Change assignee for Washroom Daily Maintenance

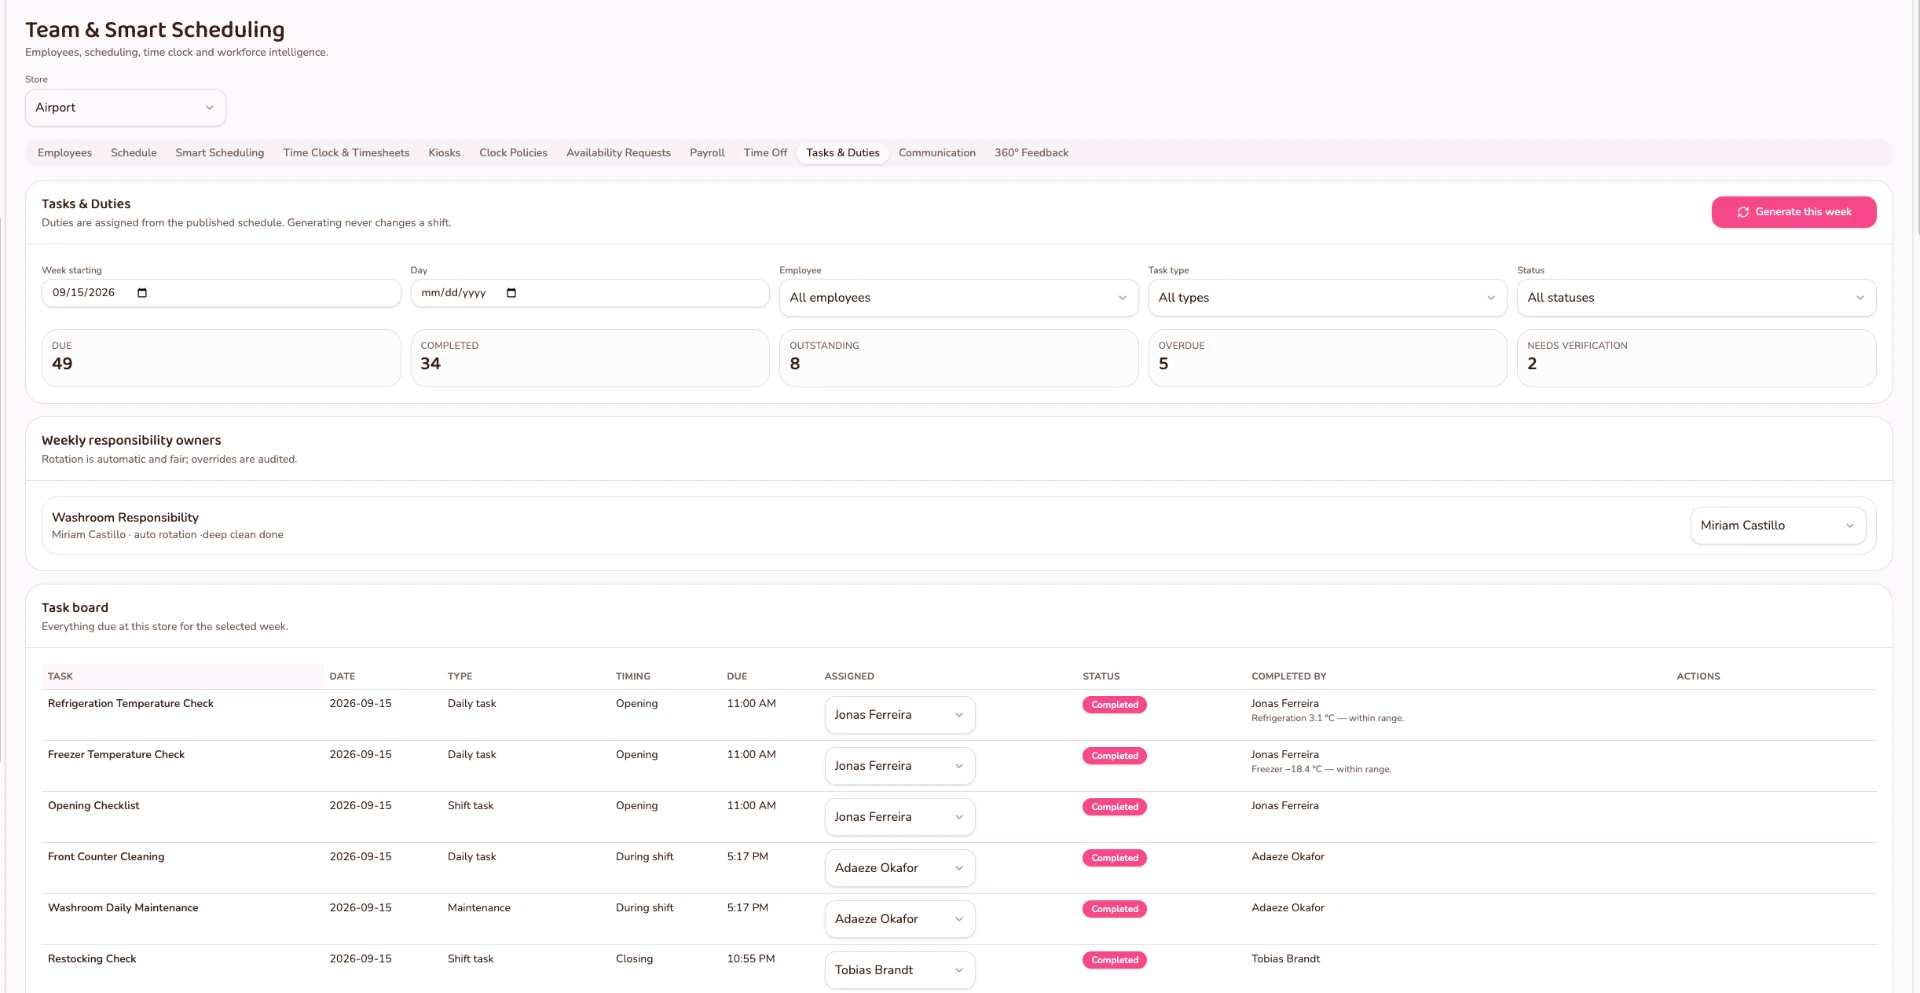[899, 919]
